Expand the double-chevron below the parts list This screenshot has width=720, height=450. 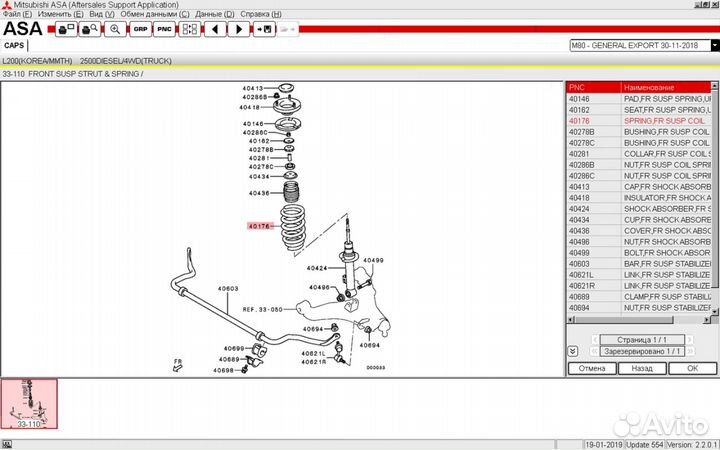click(x=572, y=351)
